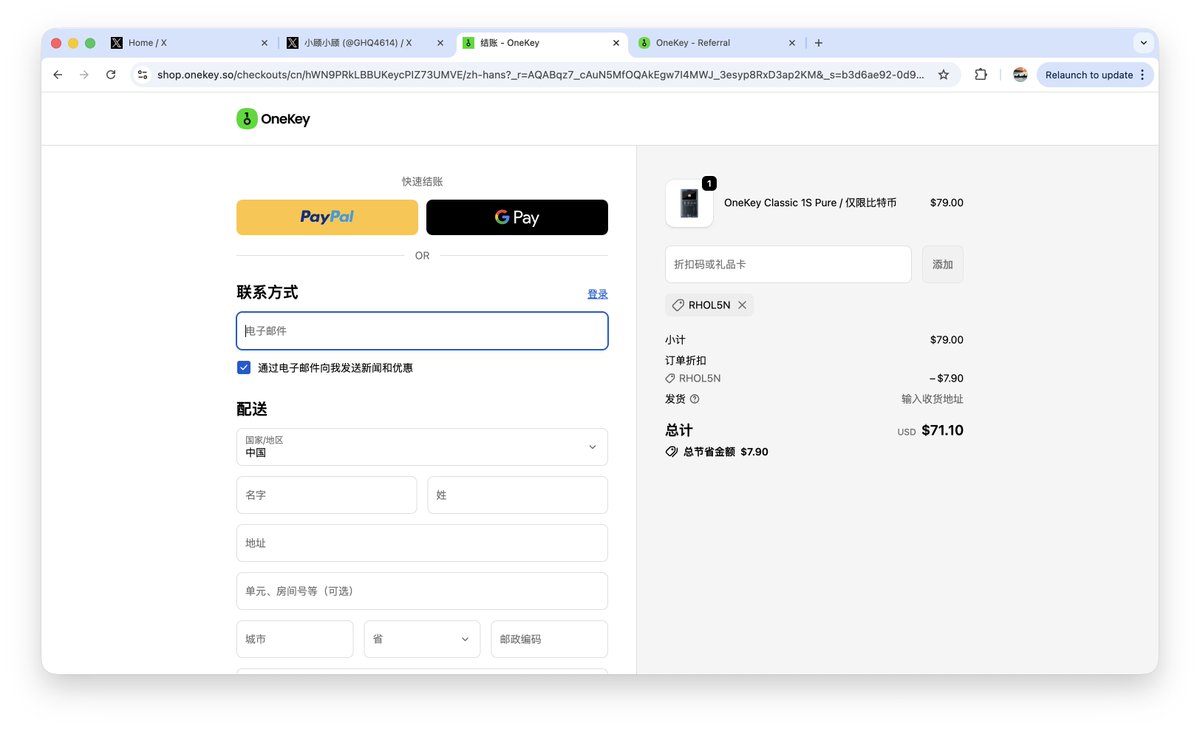Click the 姓 last name field

pyautogui.click(x=517, y=495)
